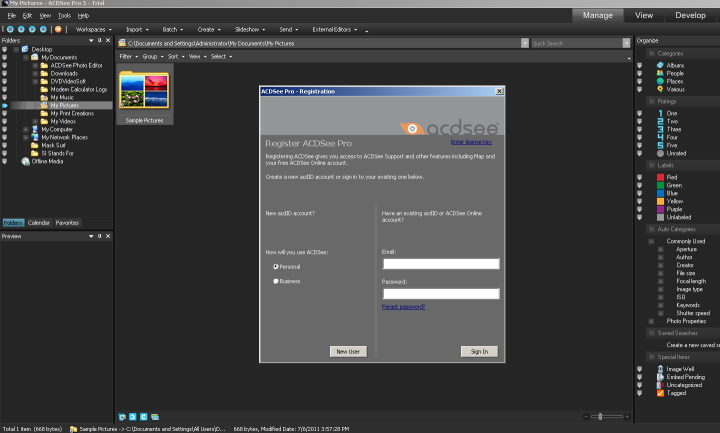The image size is (720, 433).
Task: Select the Tagged special item icon
Action: pos(660,393)
